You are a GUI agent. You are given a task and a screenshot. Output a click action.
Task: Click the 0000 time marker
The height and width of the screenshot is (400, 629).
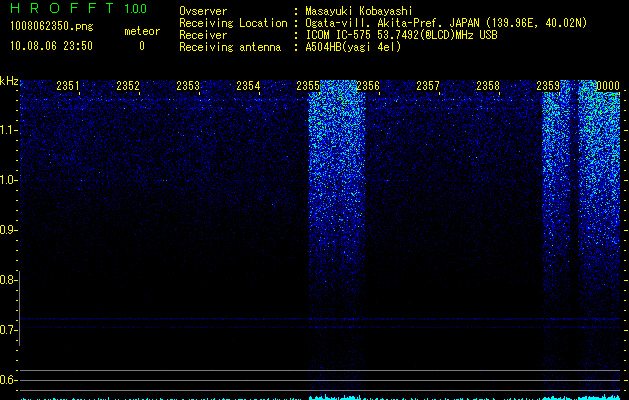608,85
